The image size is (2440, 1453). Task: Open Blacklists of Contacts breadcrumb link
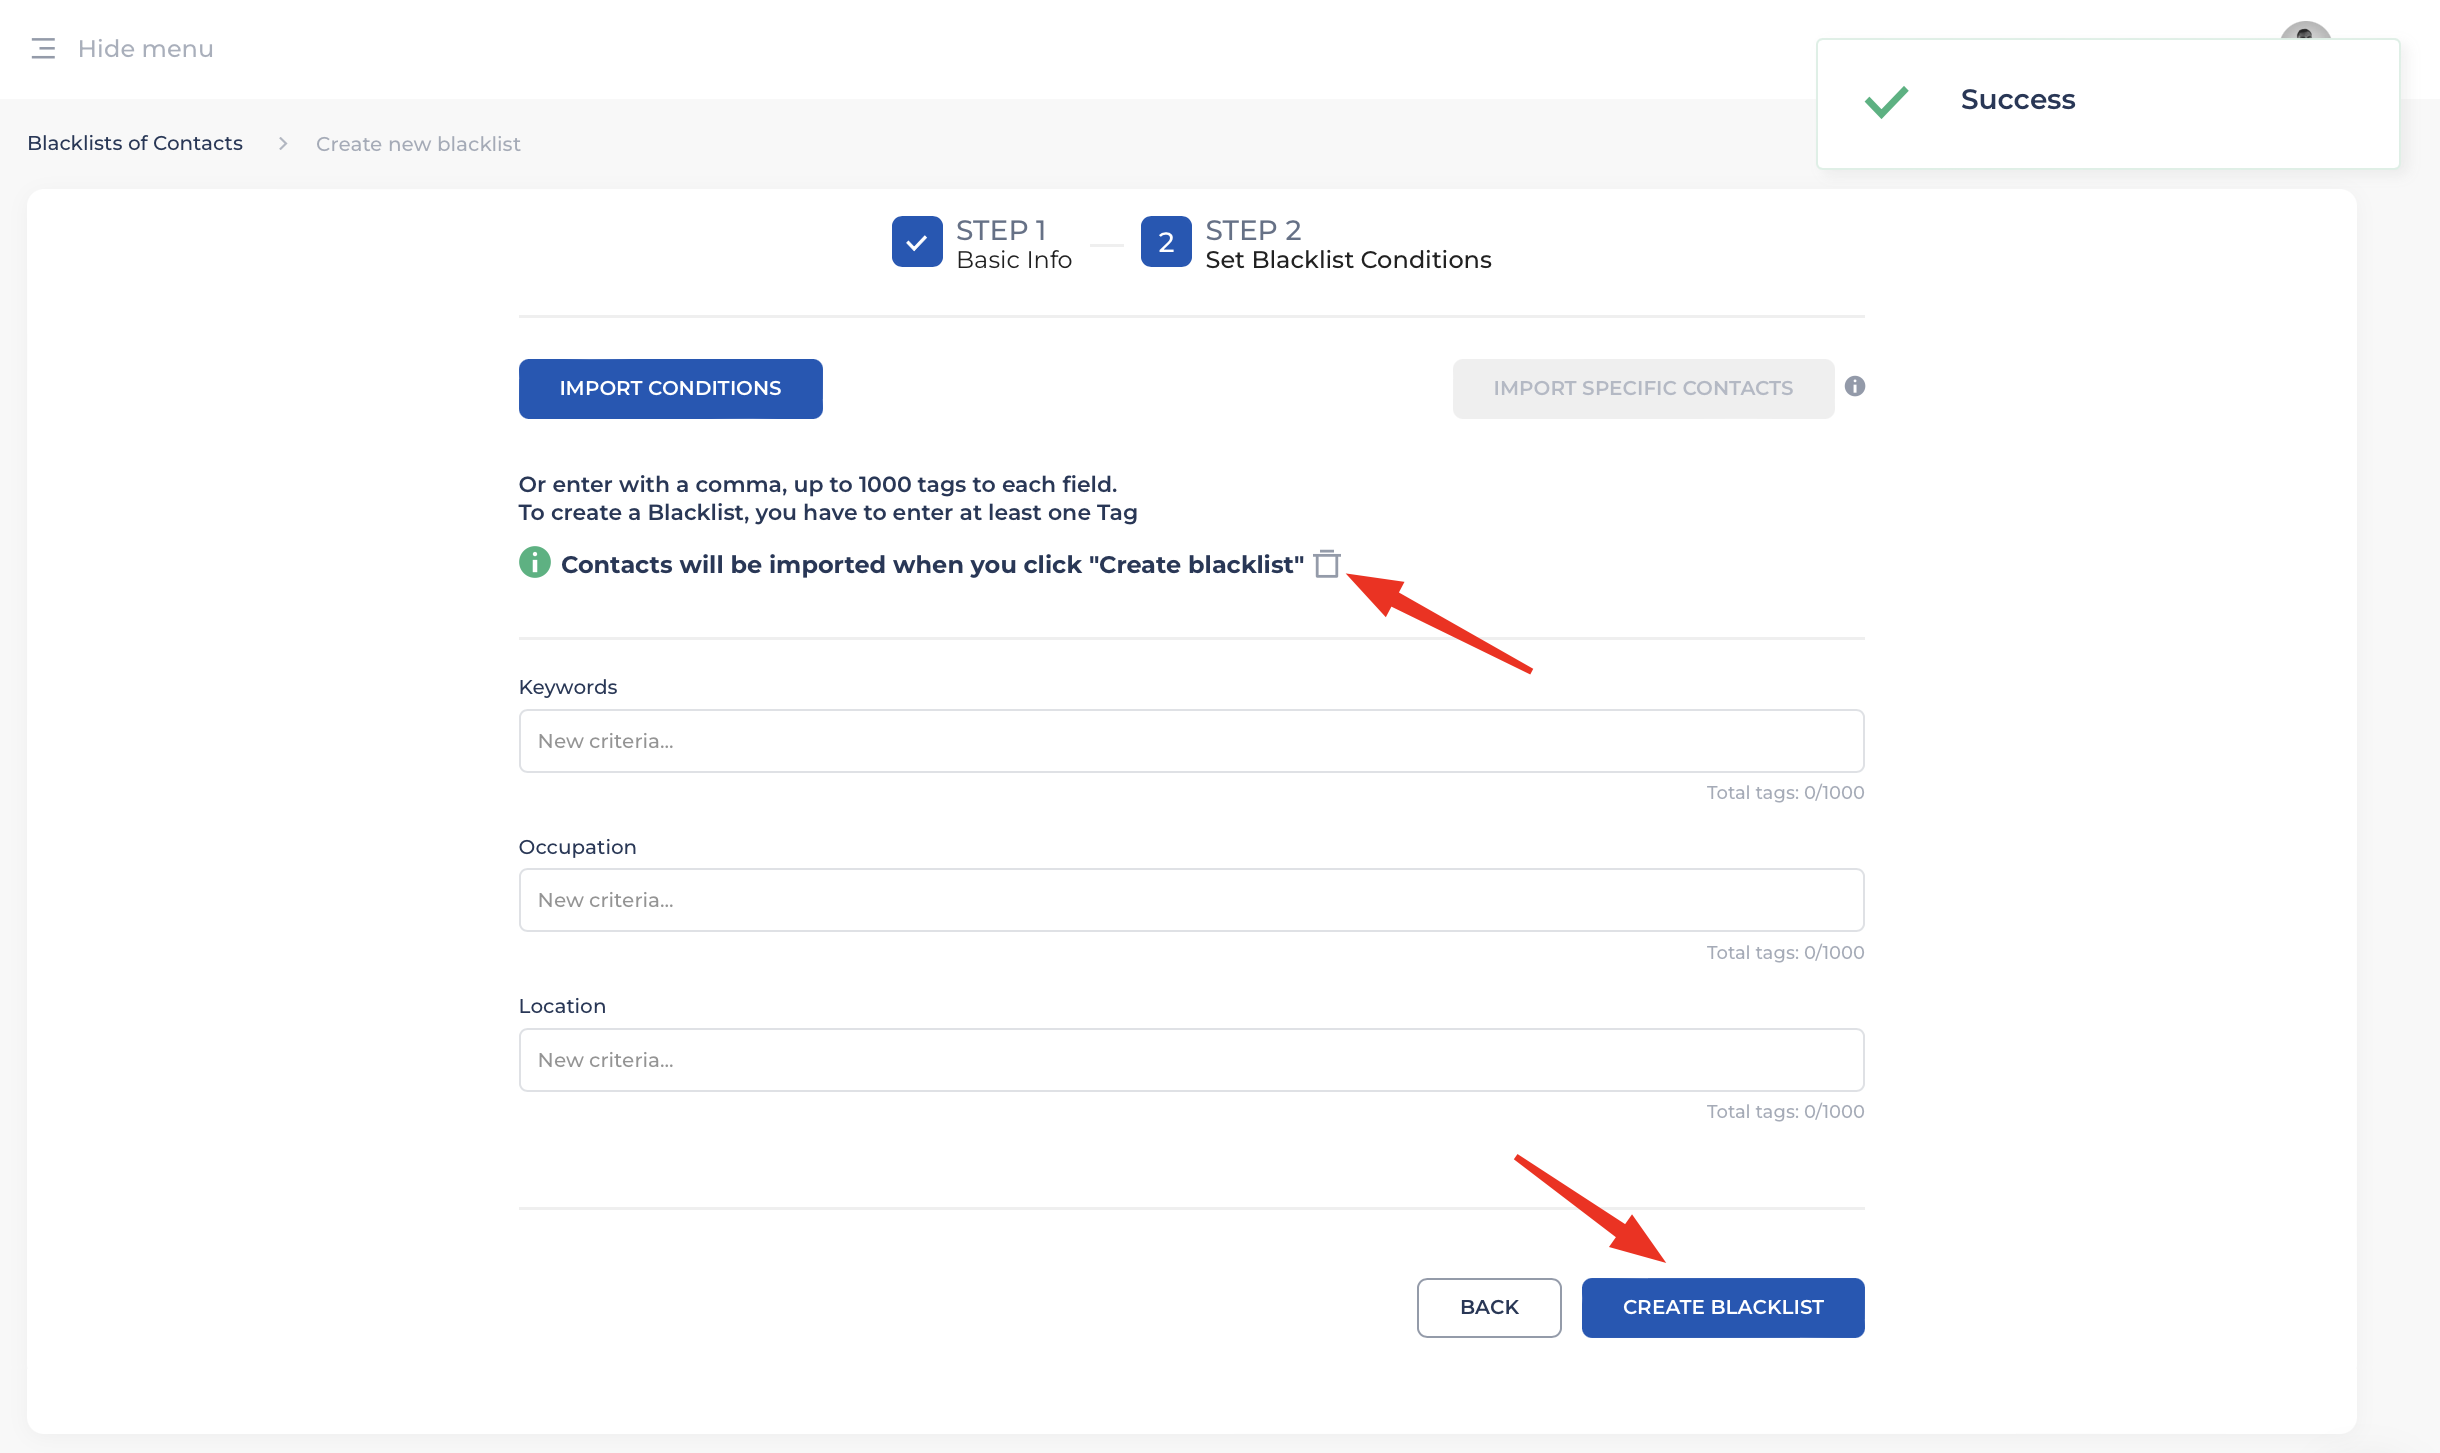135,143
